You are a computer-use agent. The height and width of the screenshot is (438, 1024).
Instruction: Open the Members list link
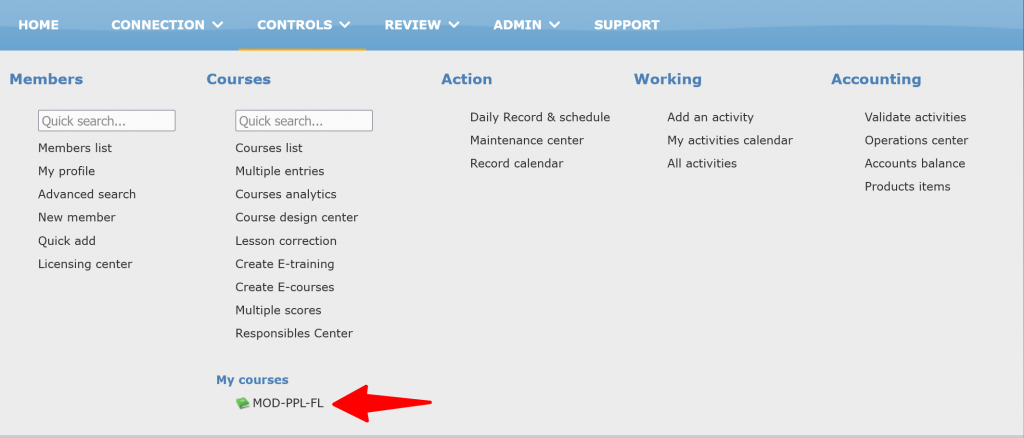[75, 148]
